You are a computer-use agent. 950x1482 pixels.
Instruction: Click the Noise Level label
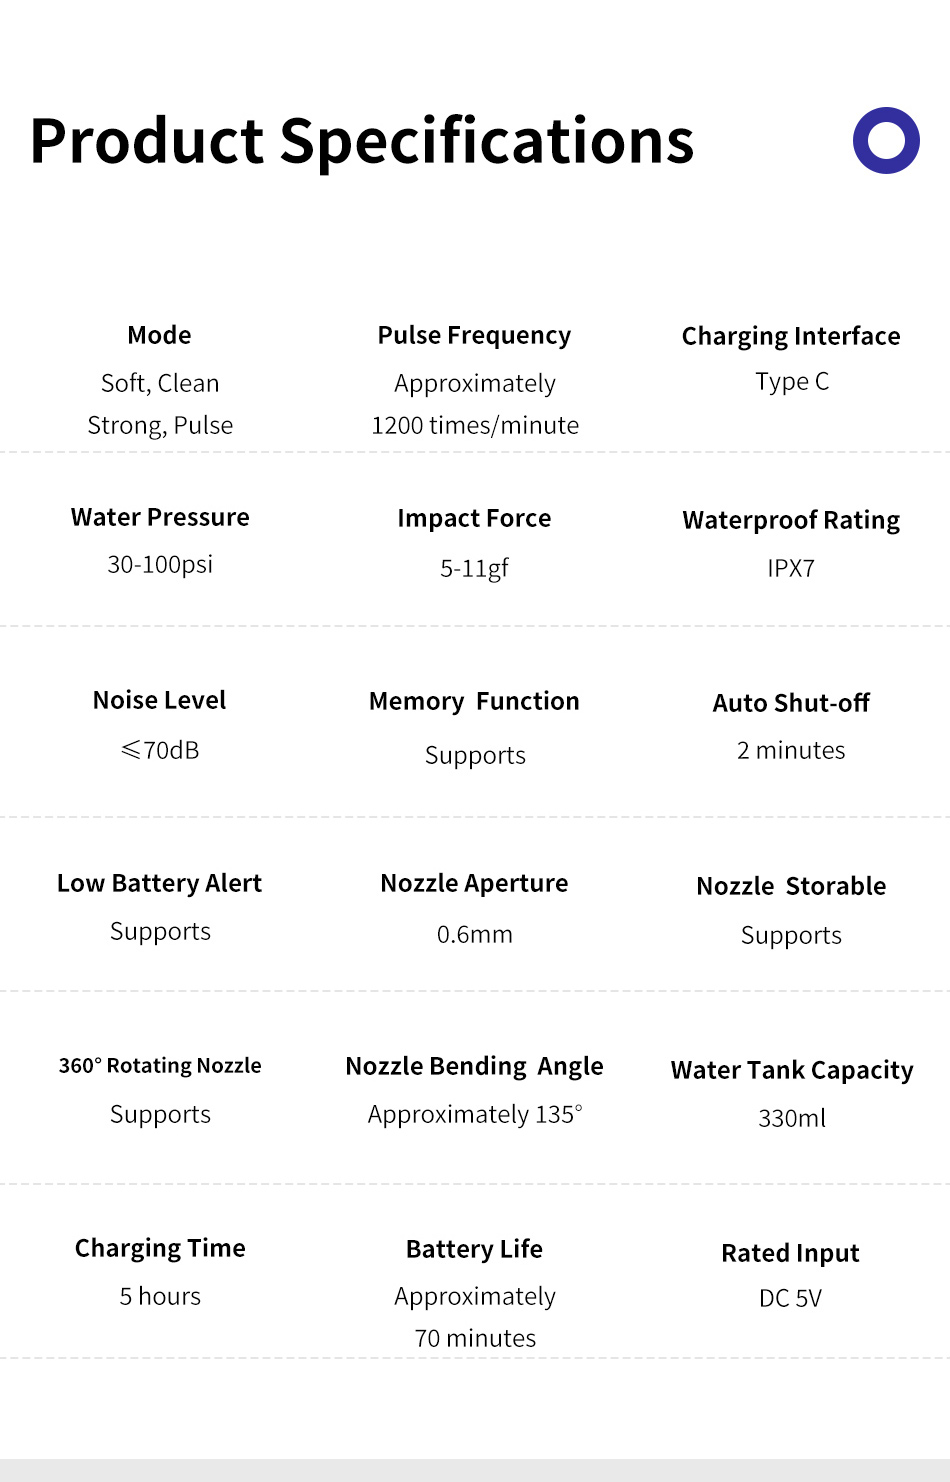(x=159, y=700)
